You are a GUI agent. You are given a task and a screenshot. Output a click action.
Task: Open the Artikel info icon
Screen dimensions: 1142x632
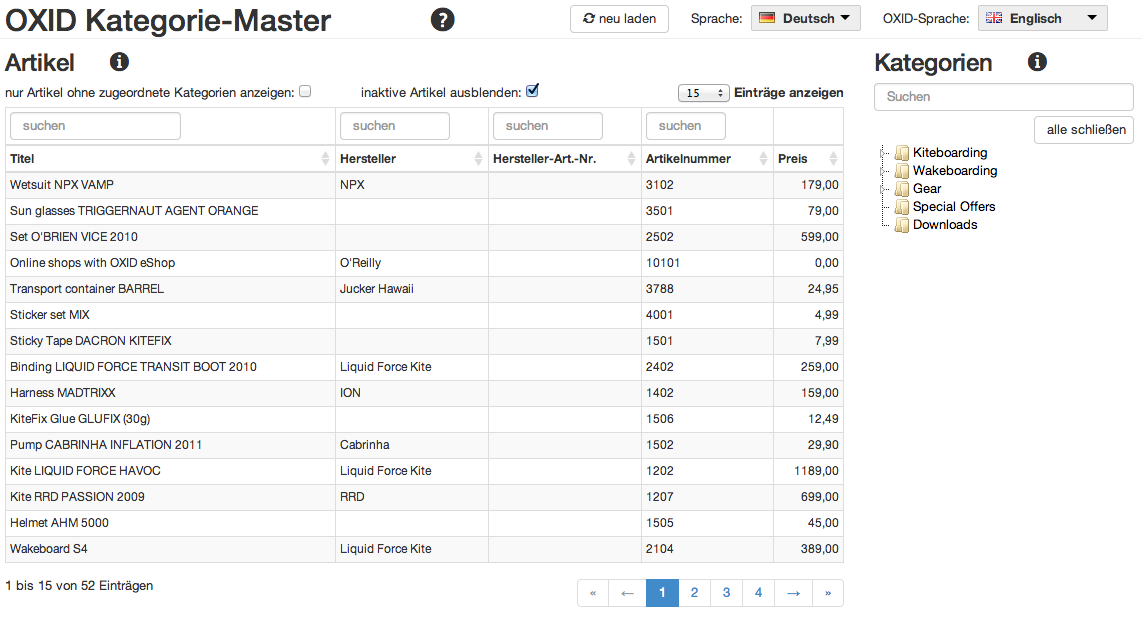(x=119, y=63)
